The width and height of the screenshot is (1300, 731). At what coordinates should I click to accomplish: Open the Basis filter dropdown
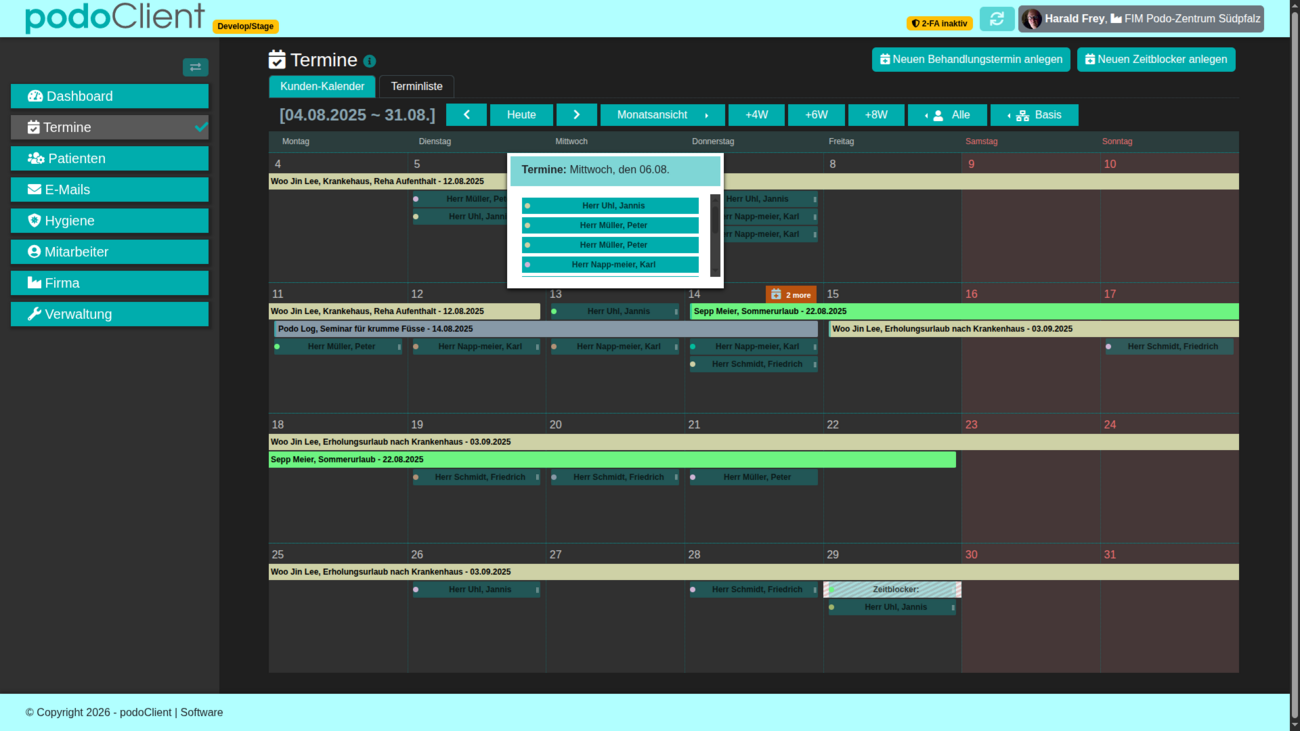[1034, 115]
